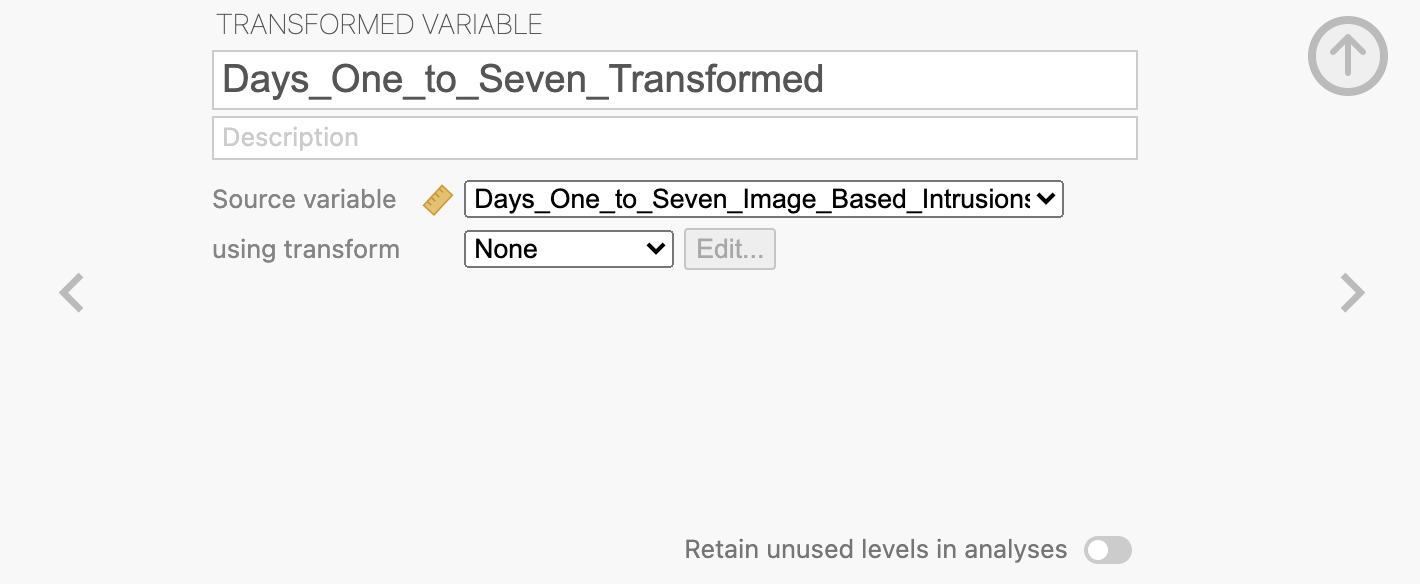The width and height of the screenshot is (1420, 584).
Task: Click the chevron arrow of the None combo box
Action: pos(656,249)
